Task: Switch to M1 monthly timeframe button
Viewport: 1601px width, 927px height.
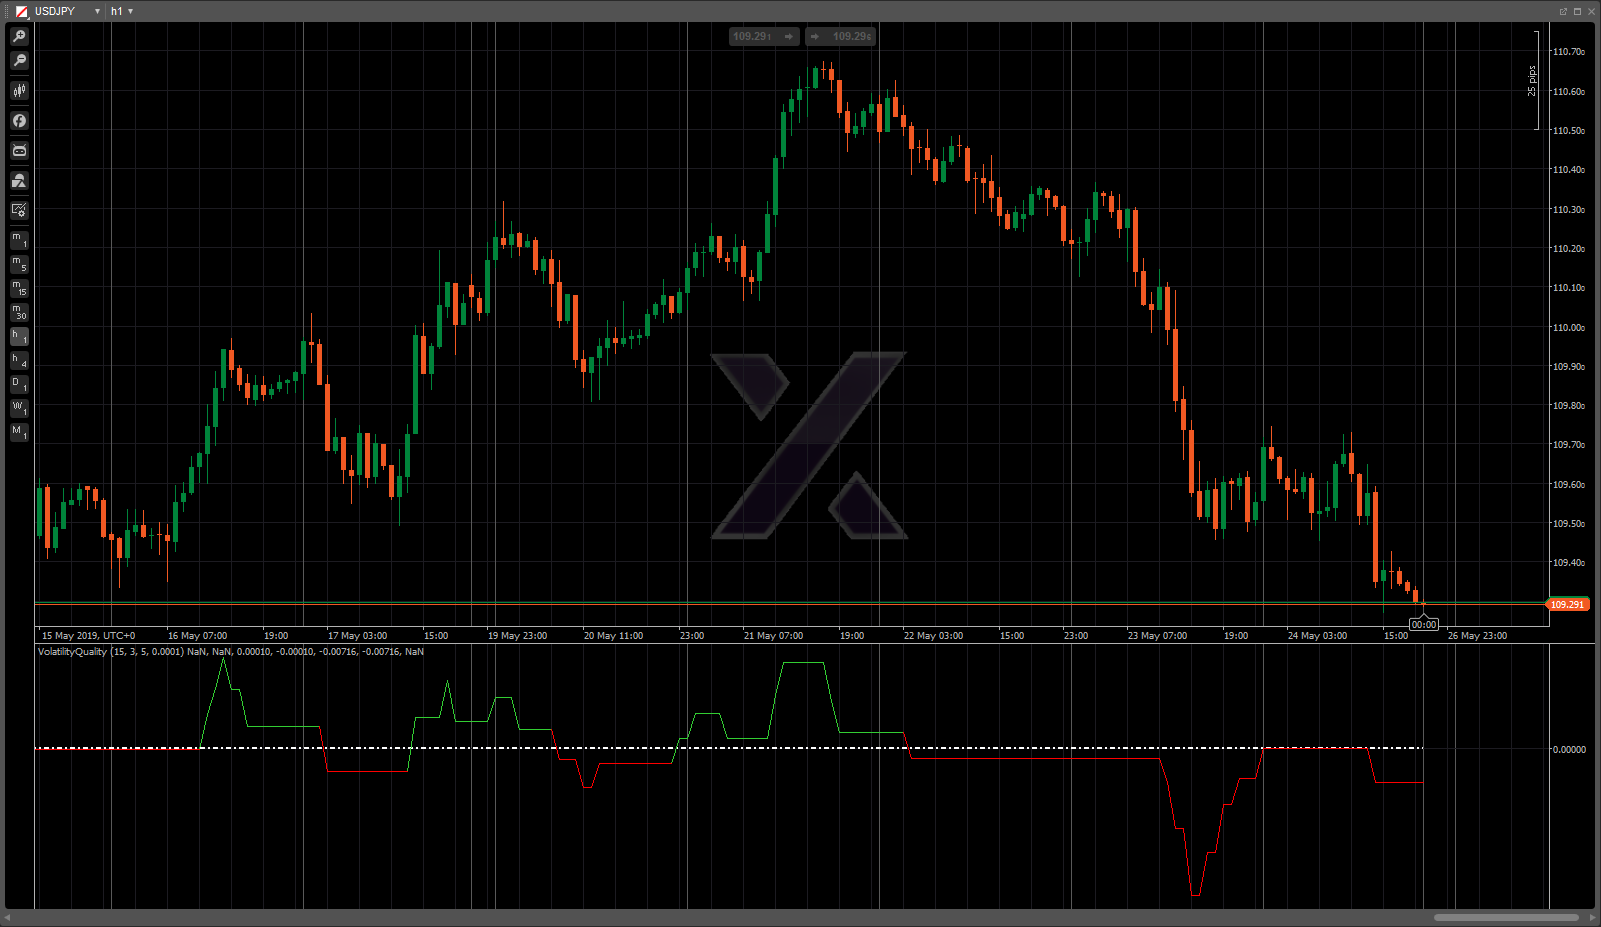Action: coord(19,432)
